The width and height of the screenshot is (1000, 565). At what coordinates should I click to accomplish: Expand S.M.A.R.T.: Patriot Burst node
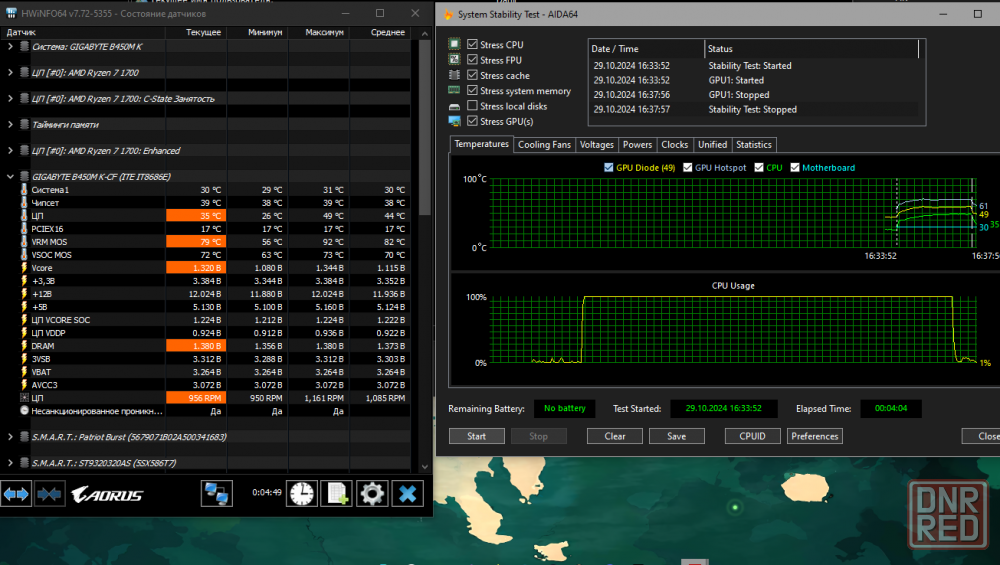[10, 437]
